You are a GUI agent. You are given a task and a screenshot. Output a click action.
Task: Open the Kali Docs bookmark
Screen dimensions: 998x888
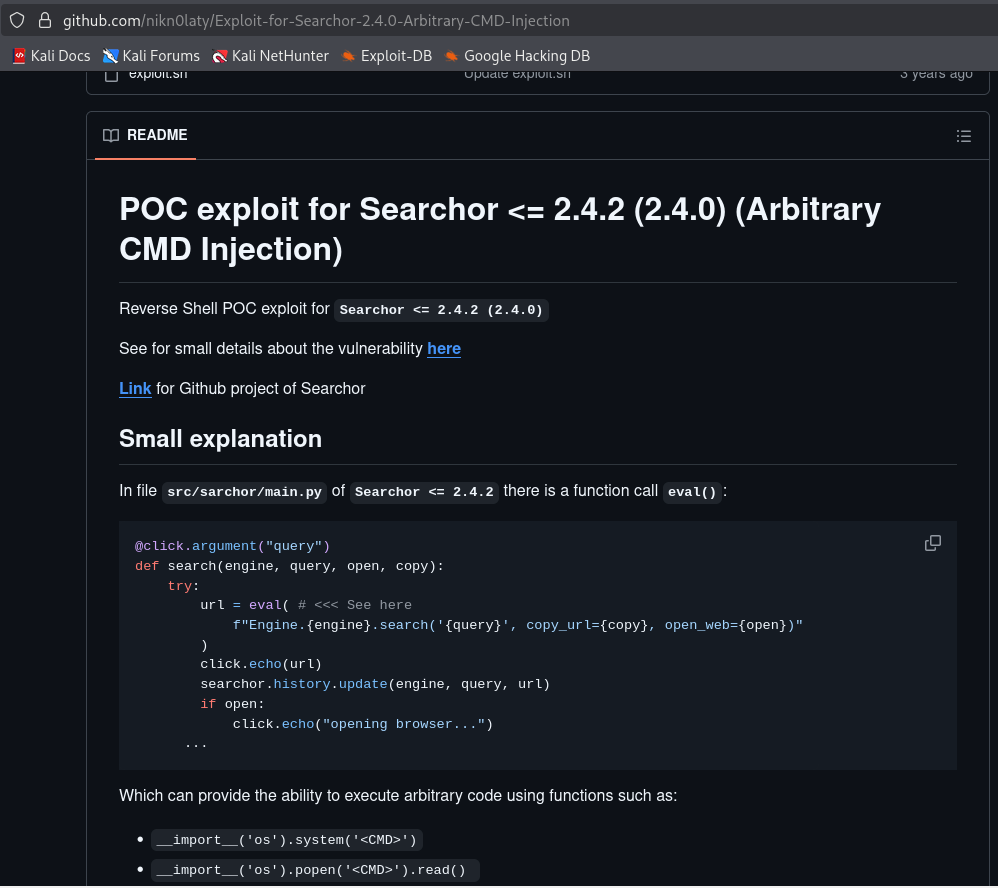coord(52,56)
